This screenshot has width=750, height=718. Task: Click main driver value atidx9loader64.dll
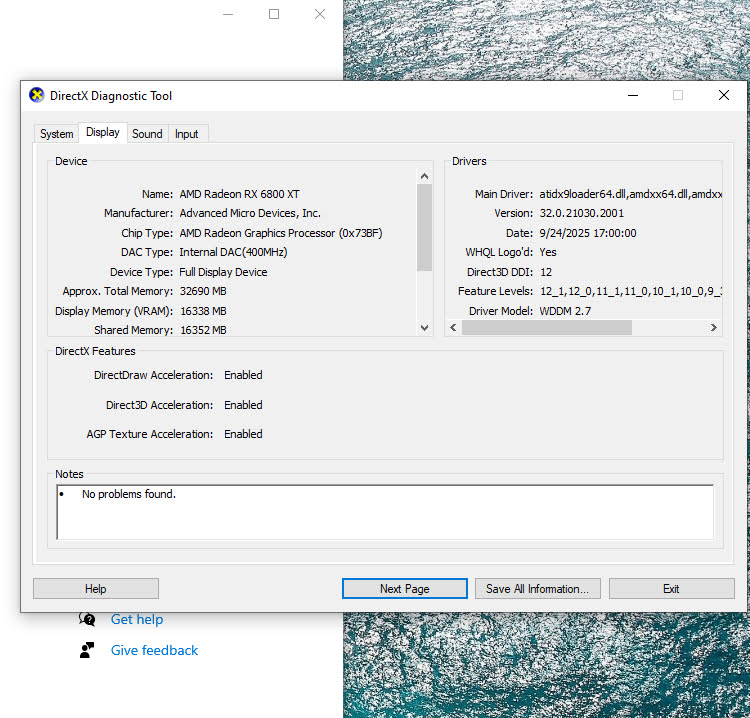pos(583,194)
